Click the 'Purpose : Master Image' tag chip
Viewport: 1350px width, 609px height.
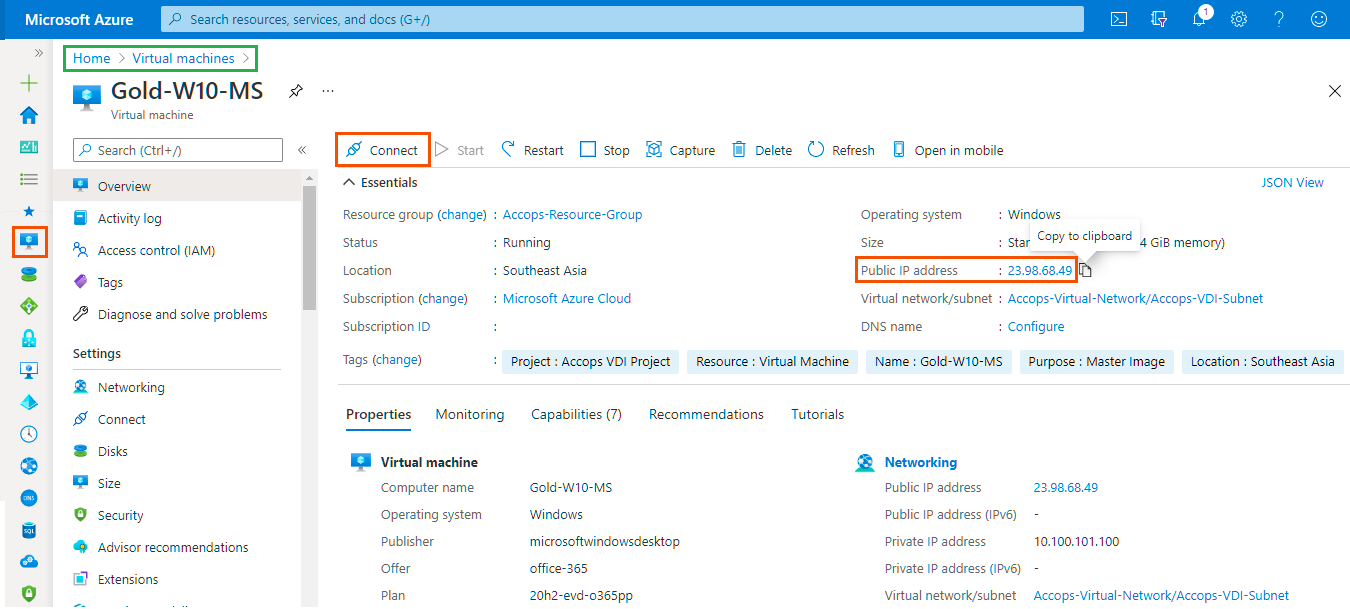[1097, 362]
